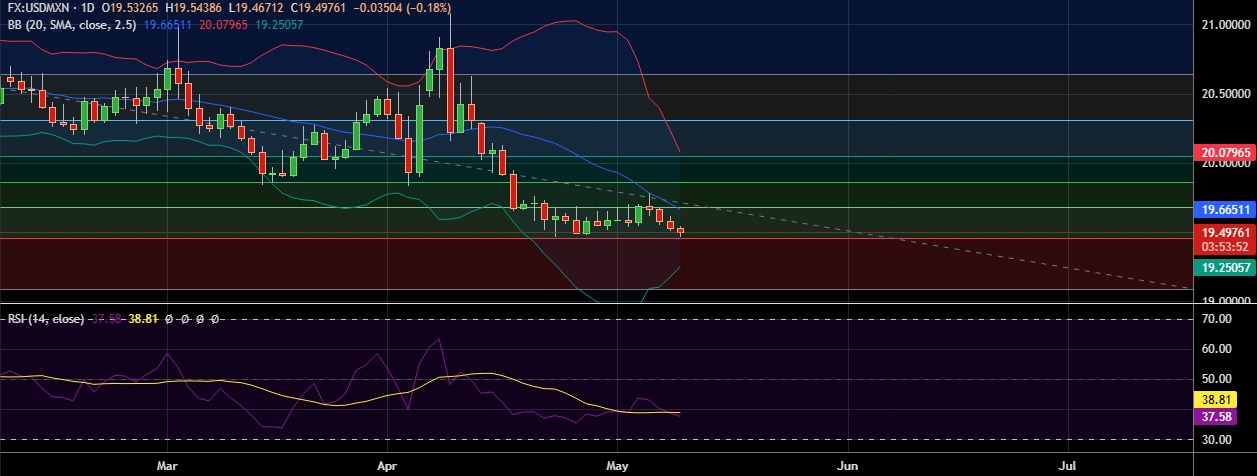This screenshot has height=476, width=1257.
Task: Click the 70.00 RSI axis label
Action: [x=1215, y=319]
